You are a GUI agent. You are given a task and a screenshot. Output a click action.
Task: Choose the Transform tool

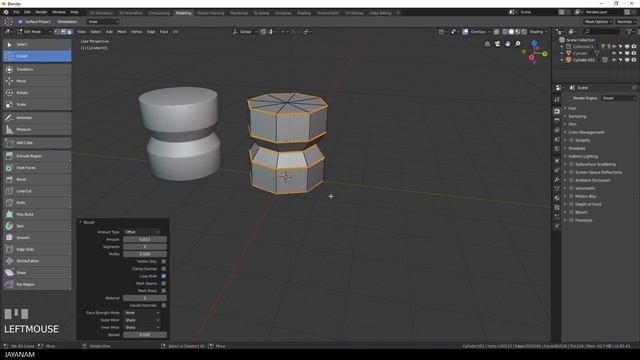pos(37,69)
